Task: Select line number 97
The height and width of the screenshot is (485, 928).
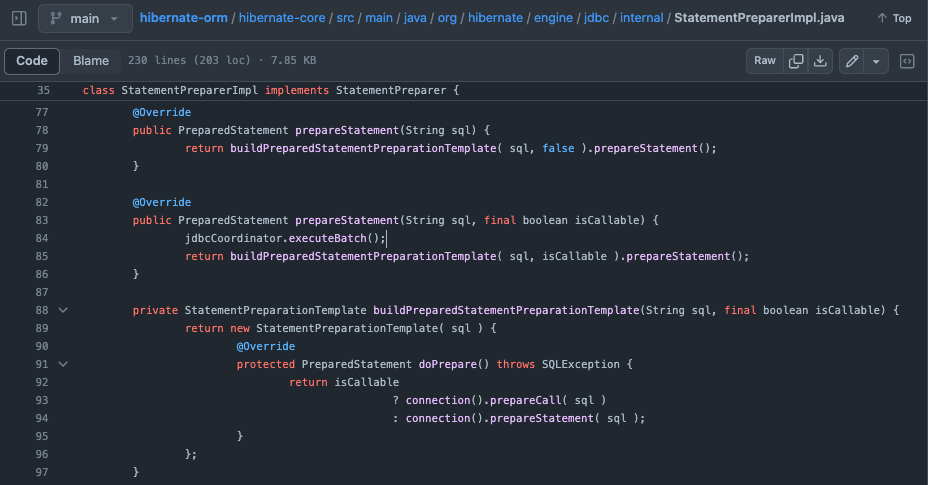Action: coord(42,472)
